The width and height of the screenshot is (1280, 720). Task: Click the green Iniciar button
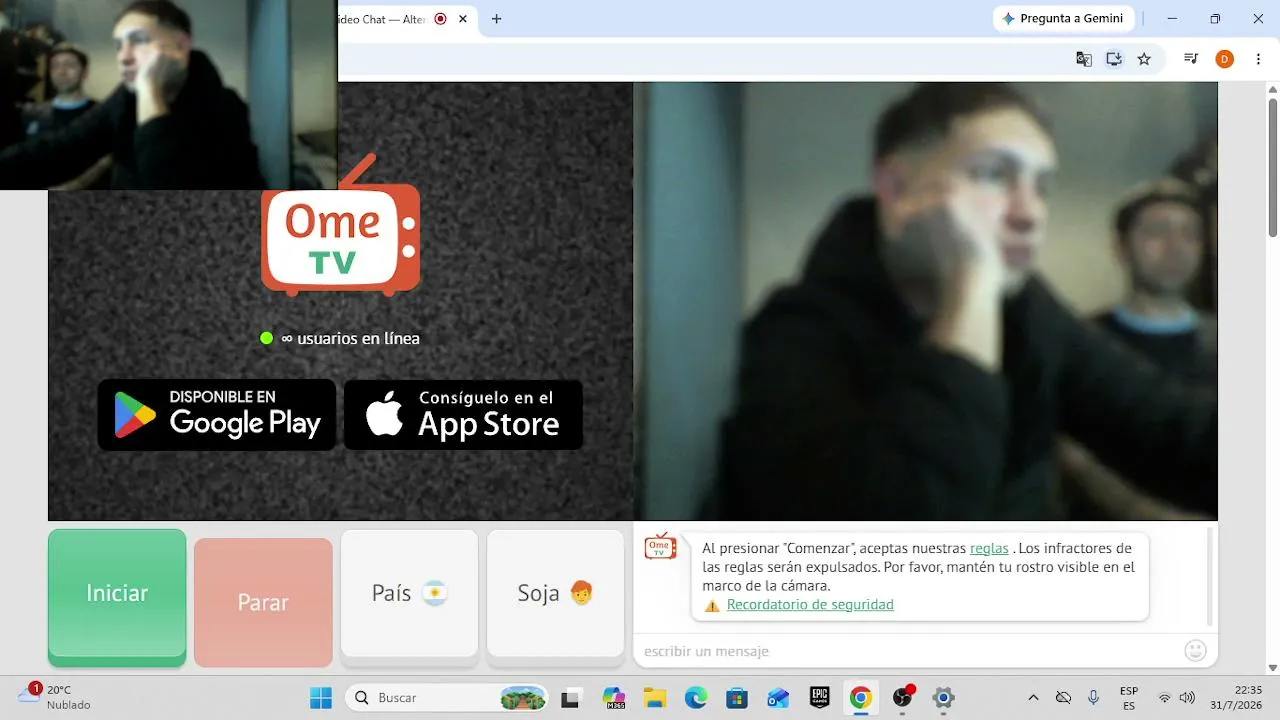(x=117, y=597)
